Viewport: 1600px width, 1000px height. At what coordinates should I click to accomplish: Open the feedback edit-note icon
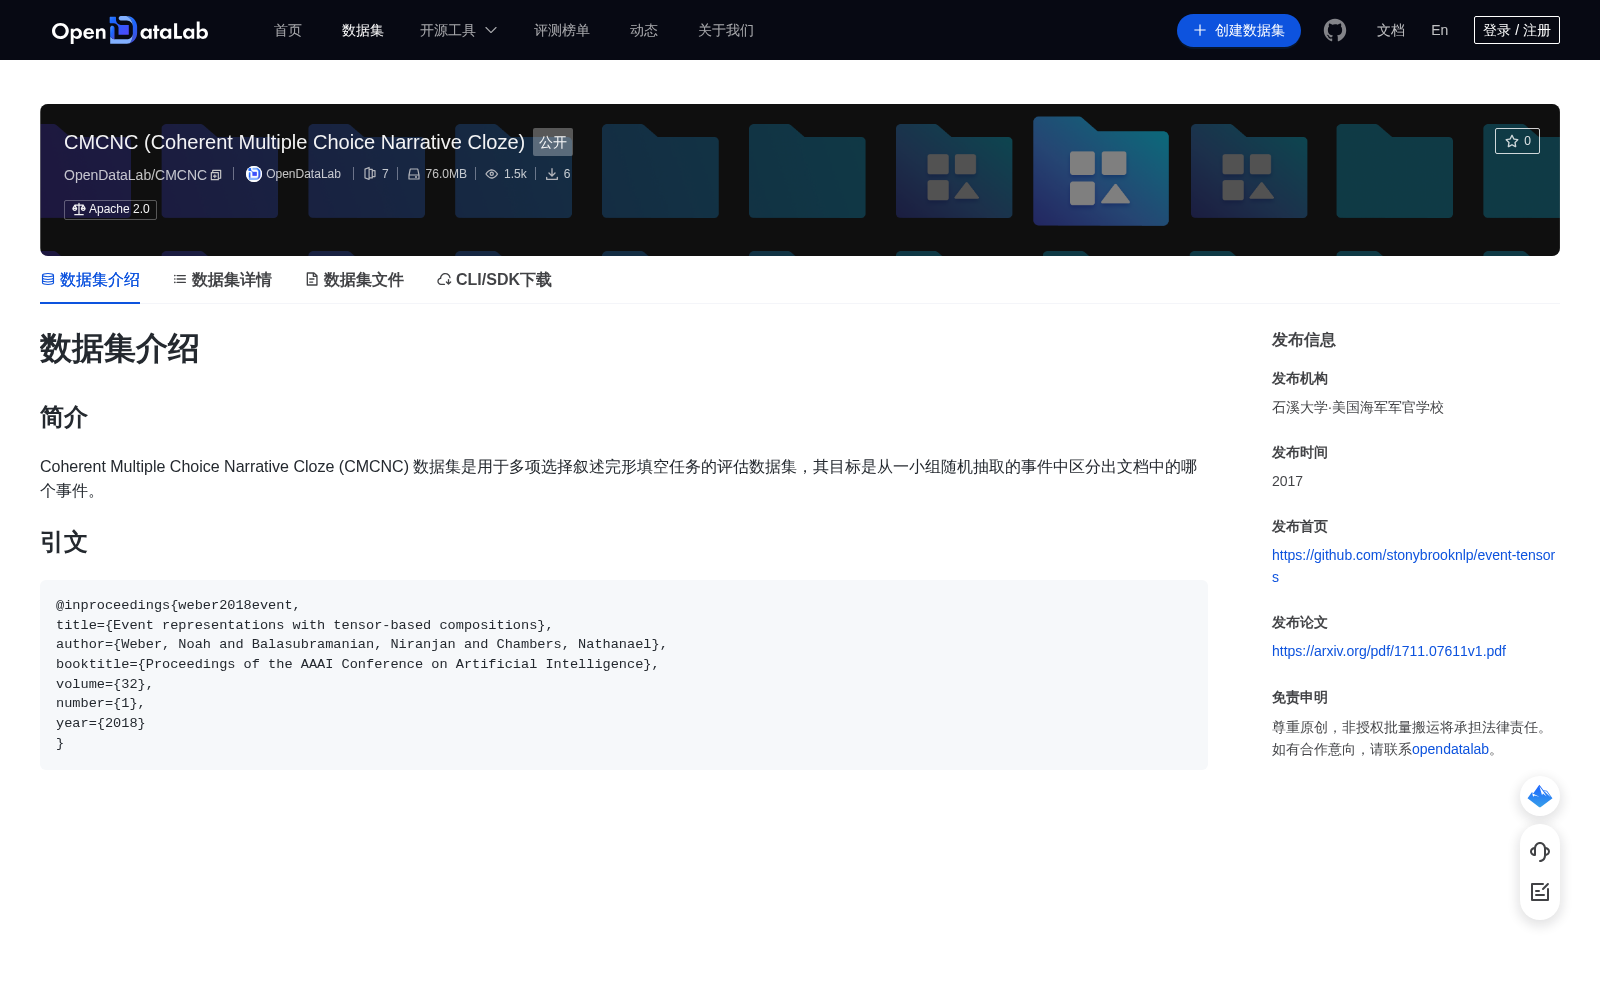(1540, 892)
